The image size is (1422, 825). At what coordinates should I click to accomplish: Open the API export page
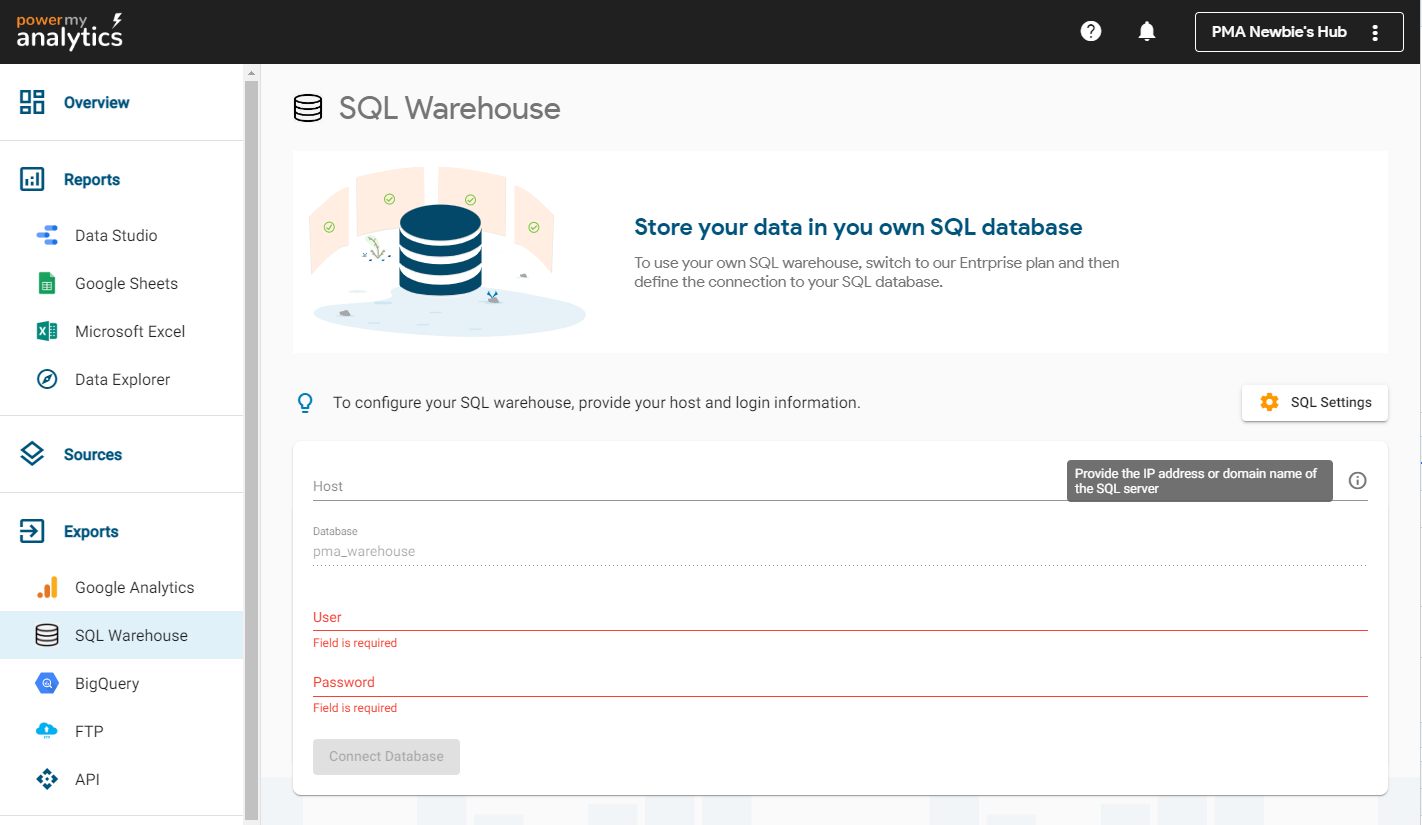[87, 780]
